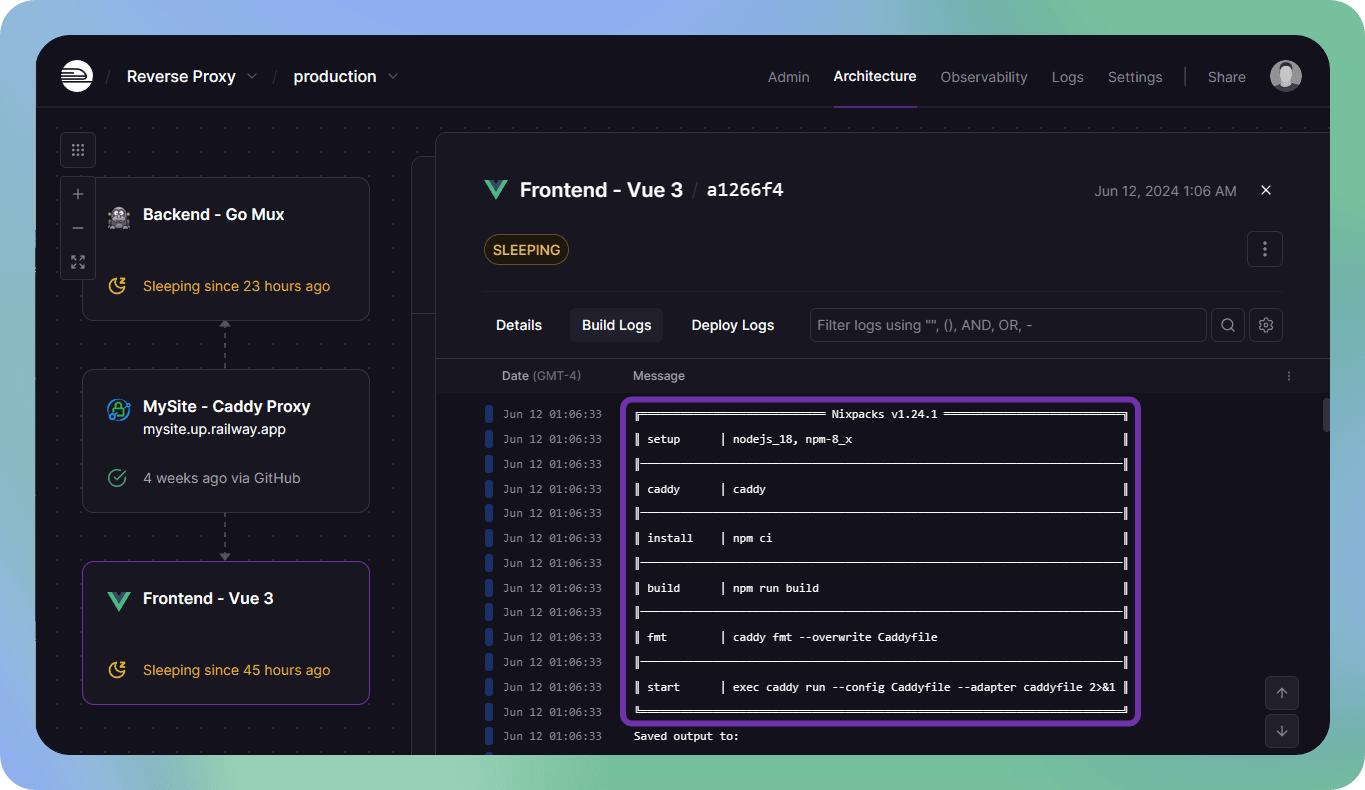
Task: Click the Message column header
Action: 659,376
